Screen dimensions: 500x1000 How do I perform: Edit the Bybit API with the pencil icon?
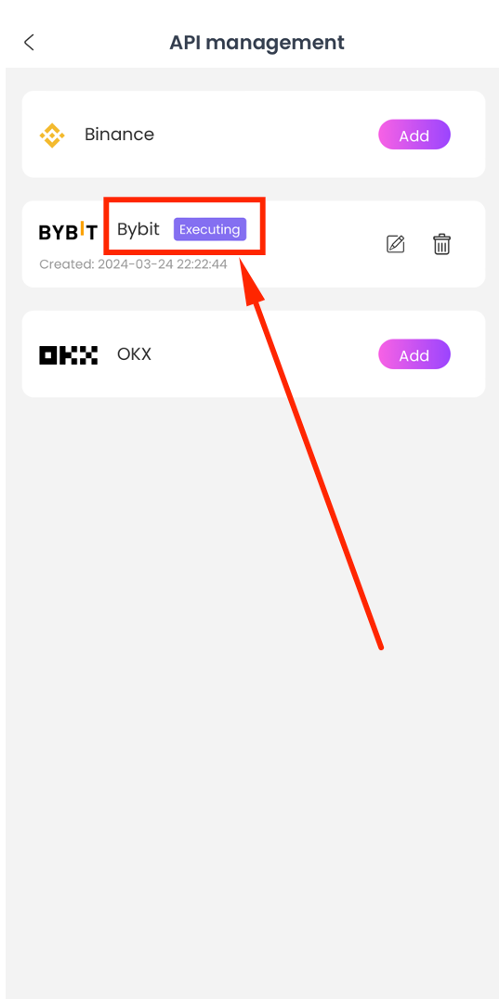[396, 244]
